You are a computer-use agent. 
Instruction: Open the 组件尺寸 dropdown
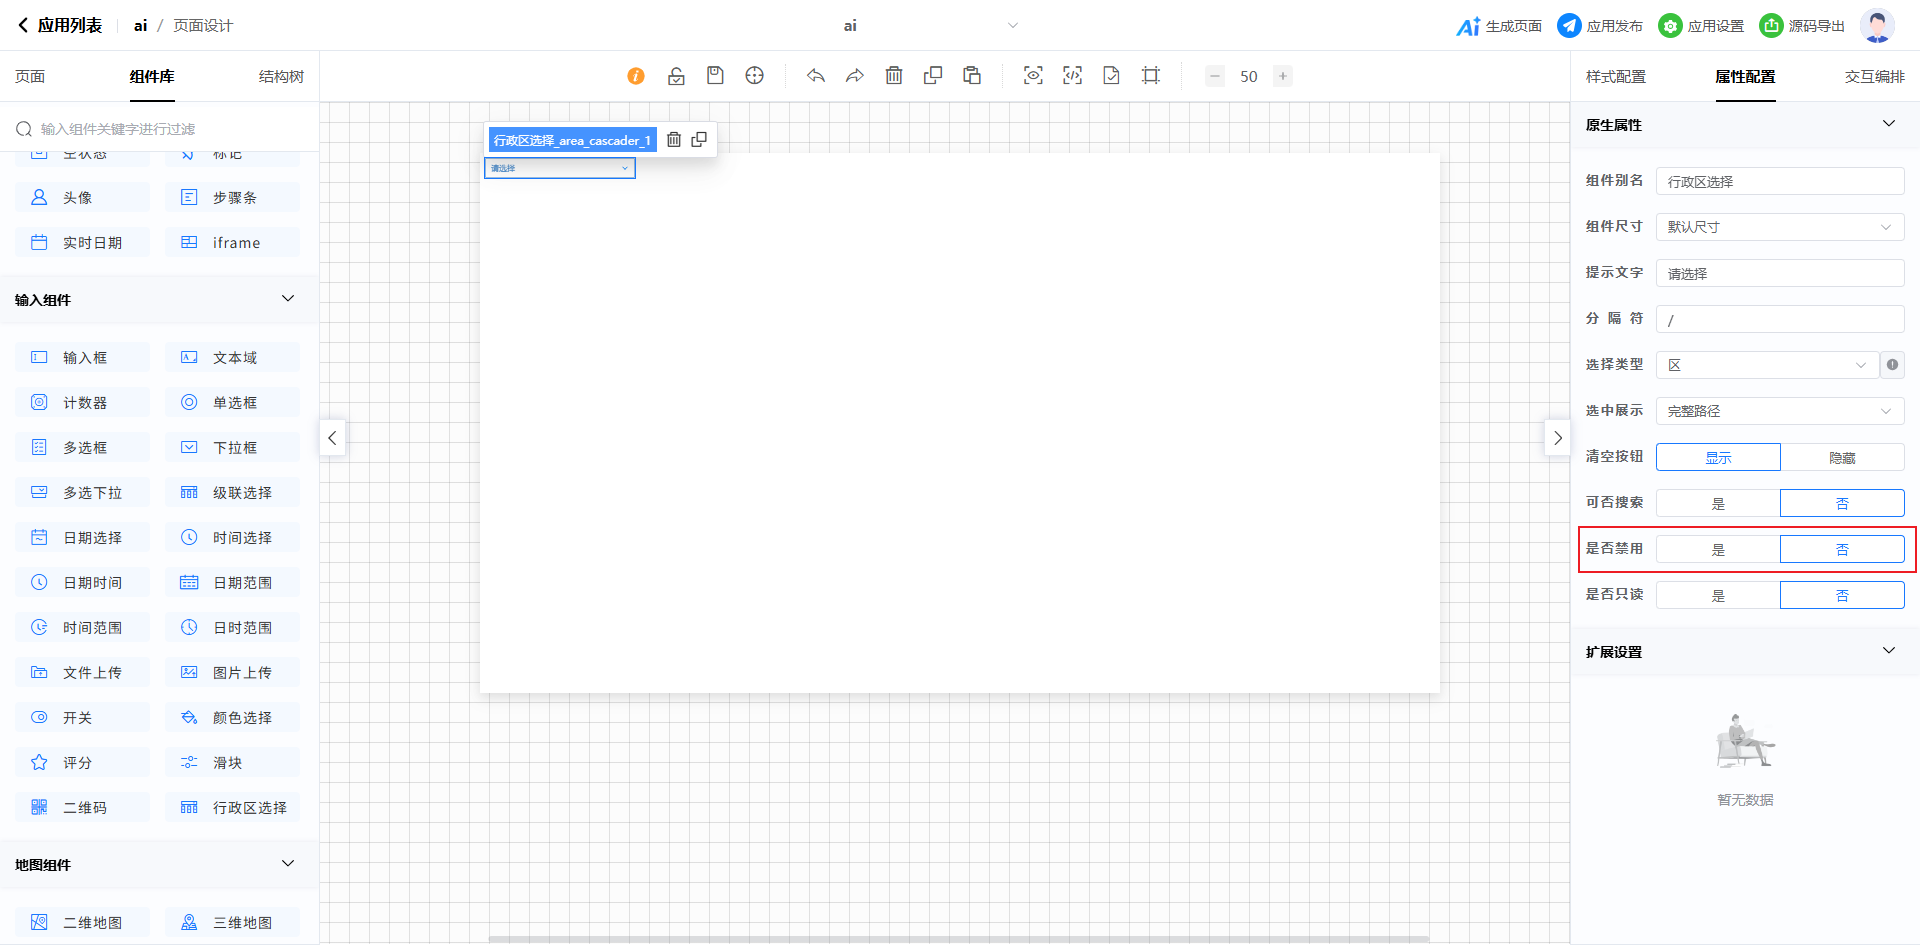tap(1779, 227)
